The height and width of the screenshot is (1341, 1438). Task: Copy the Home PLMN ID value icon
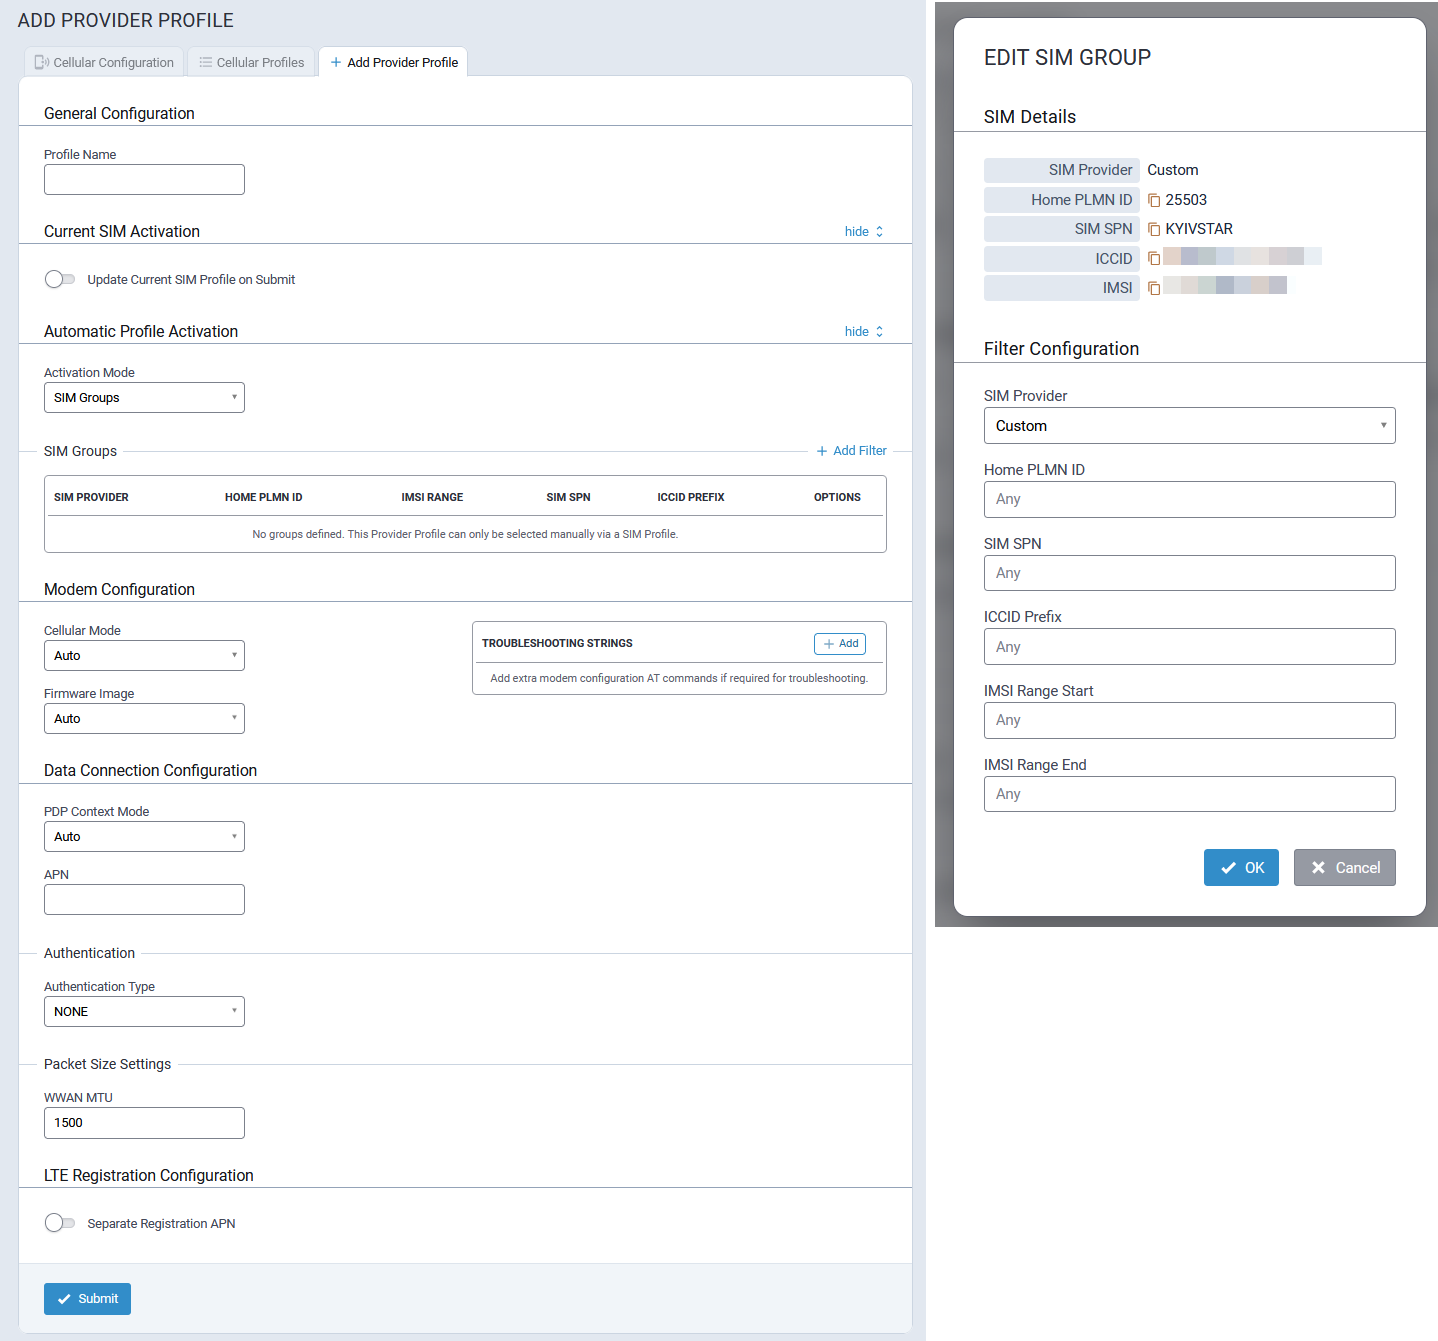click(x=1154, y=200)
